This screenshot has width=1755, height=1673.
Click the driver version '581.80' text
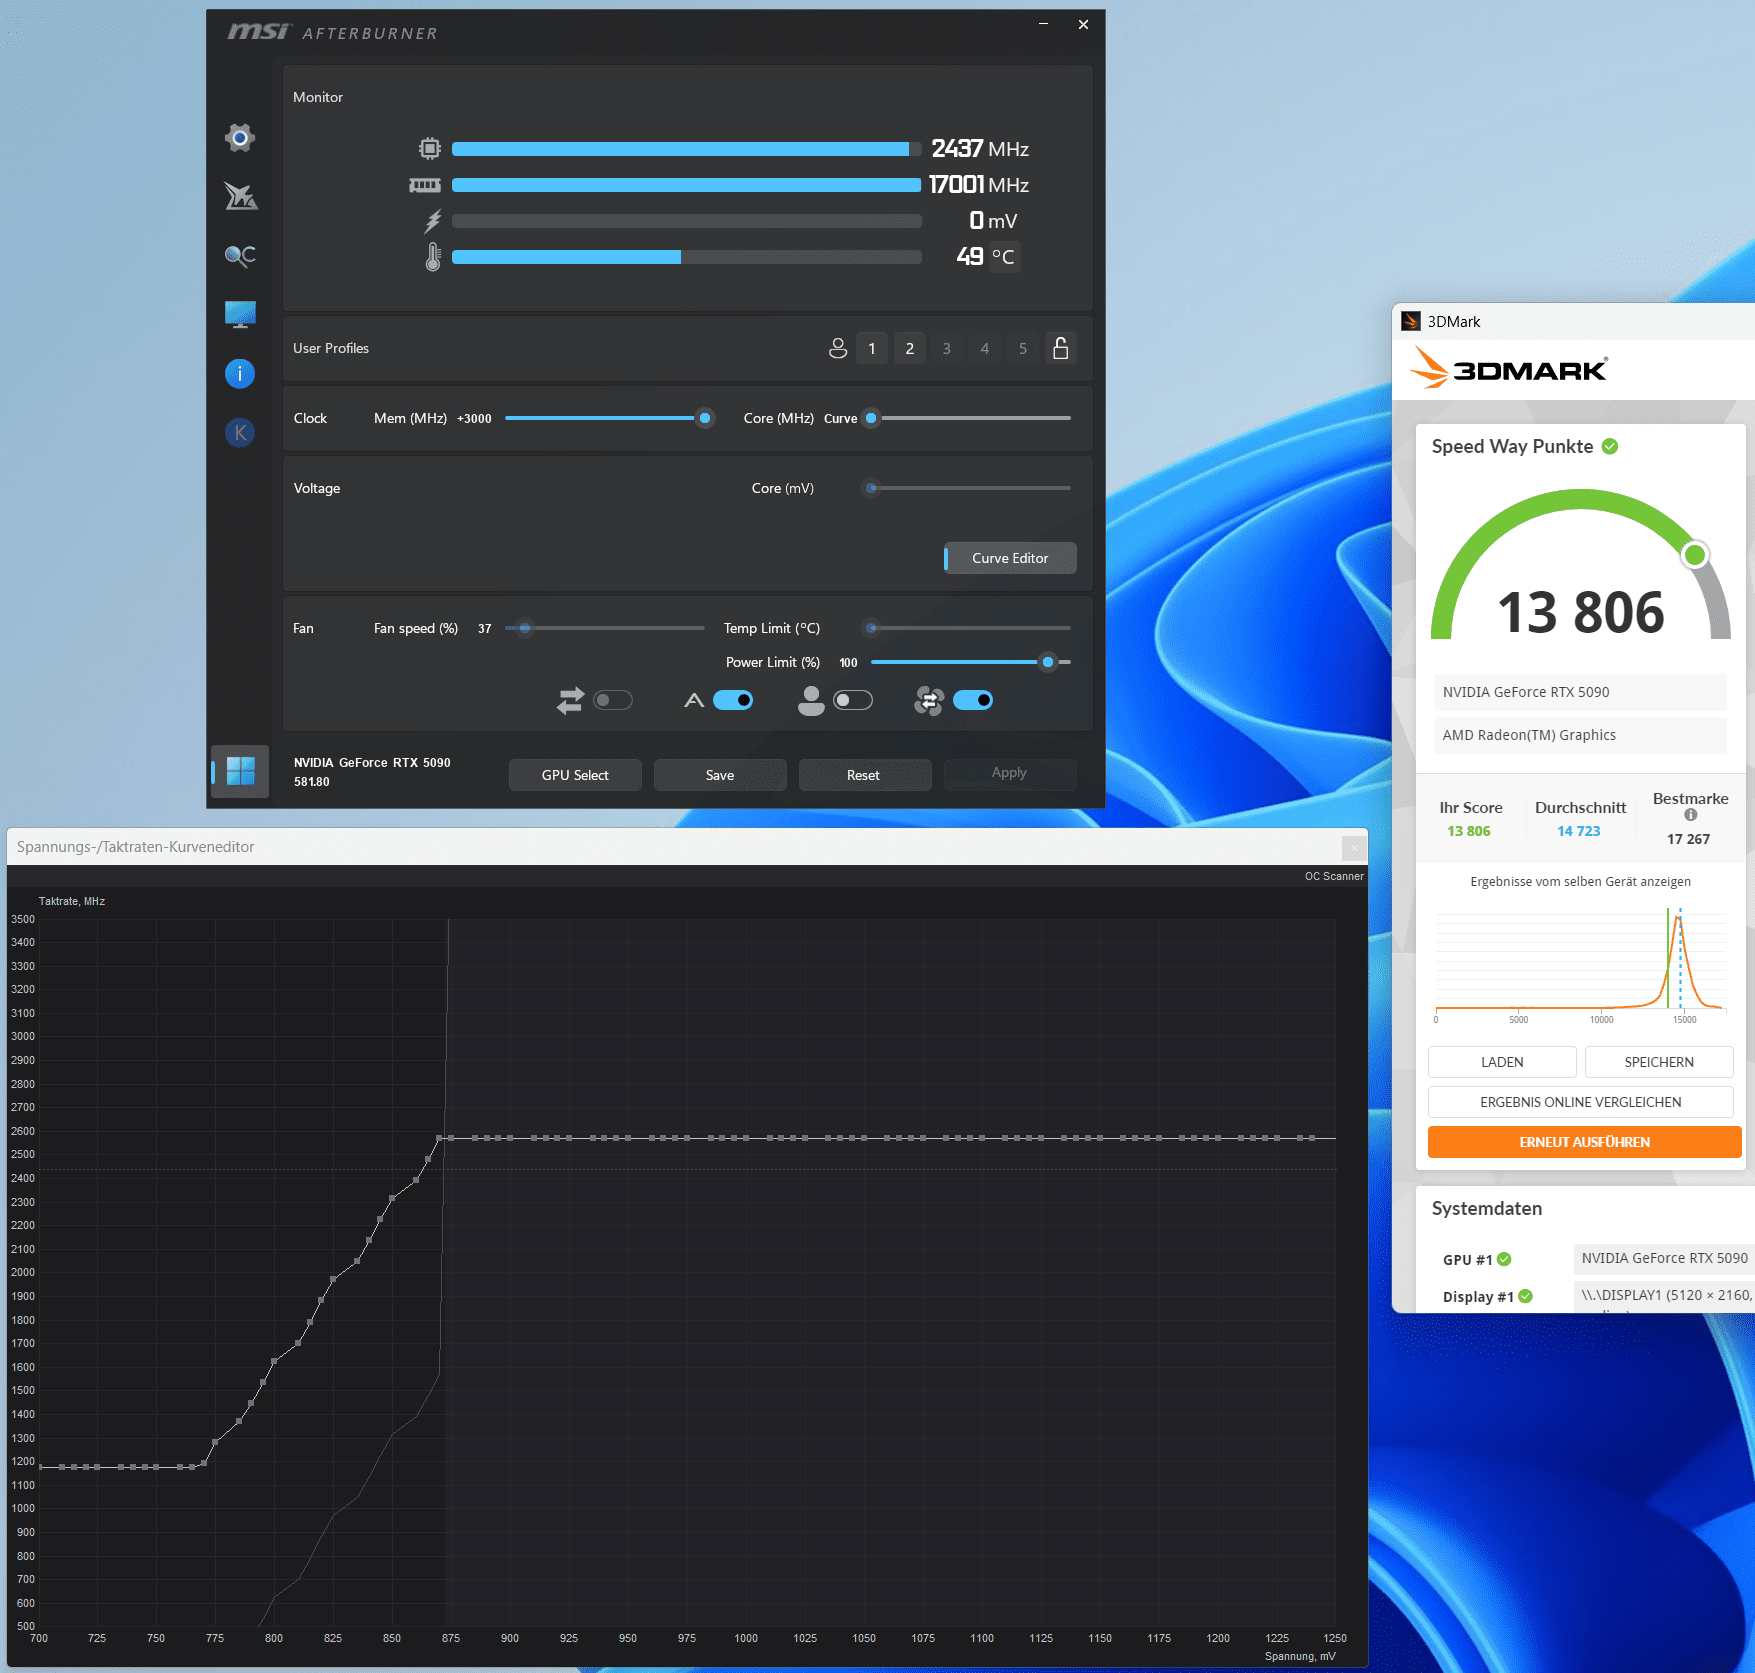pos(312,782)
